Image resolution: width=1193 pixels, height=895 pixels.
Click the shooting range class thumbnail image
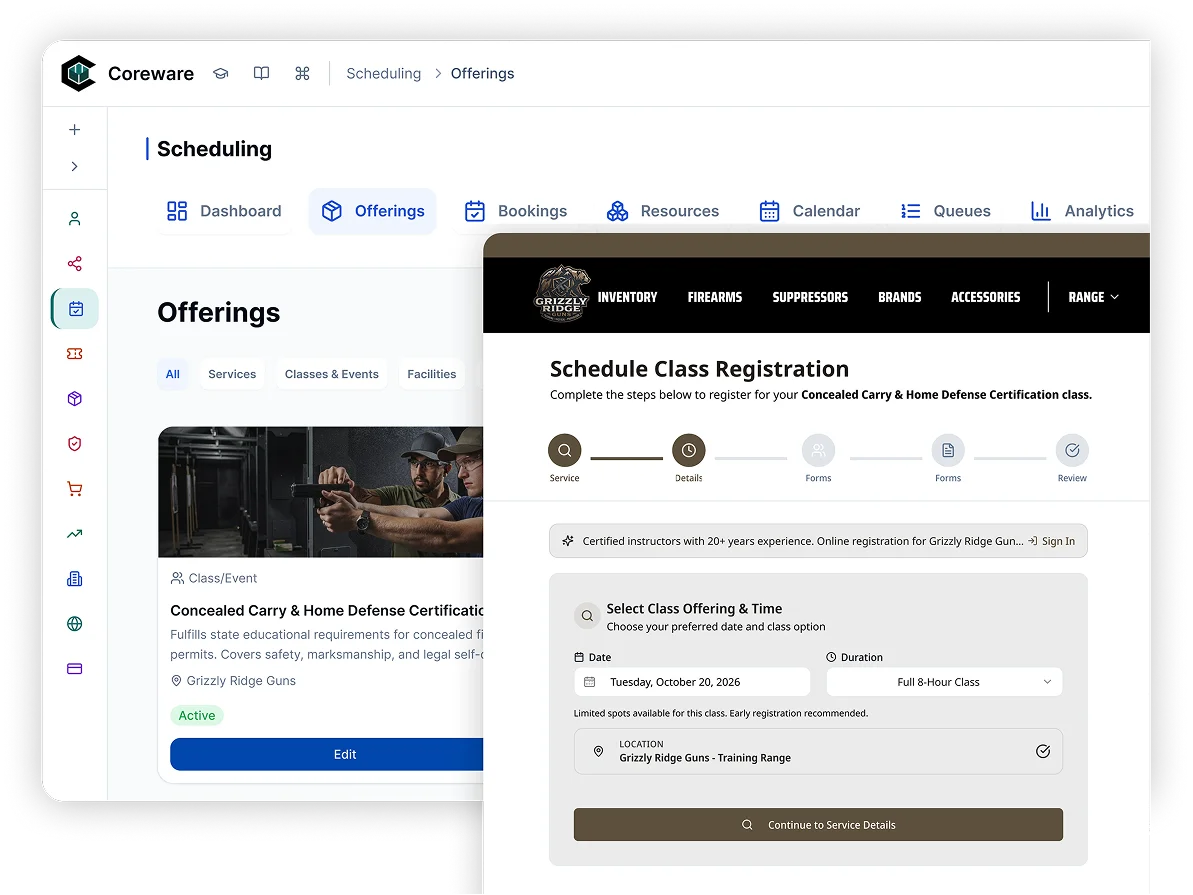tap(320, 492)
